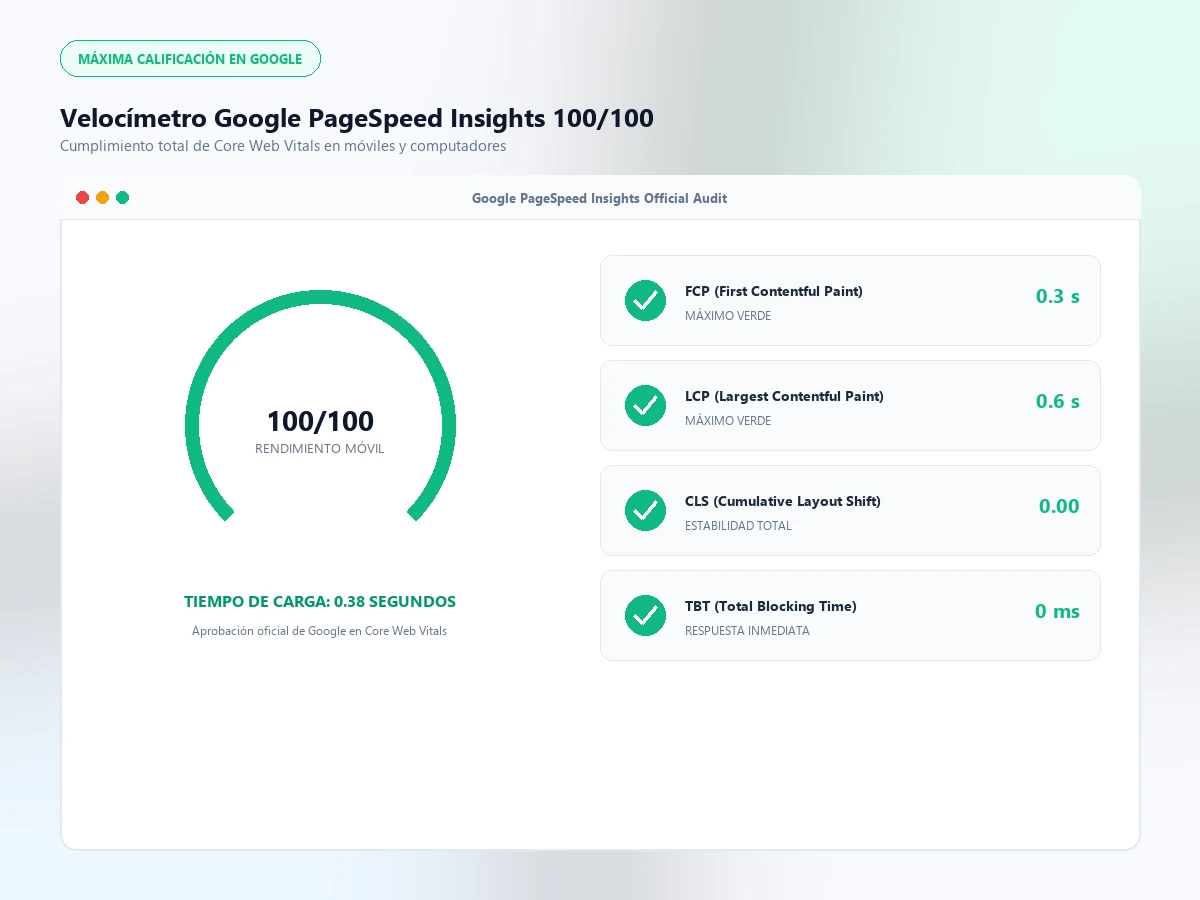Click the red window dot

83,198
